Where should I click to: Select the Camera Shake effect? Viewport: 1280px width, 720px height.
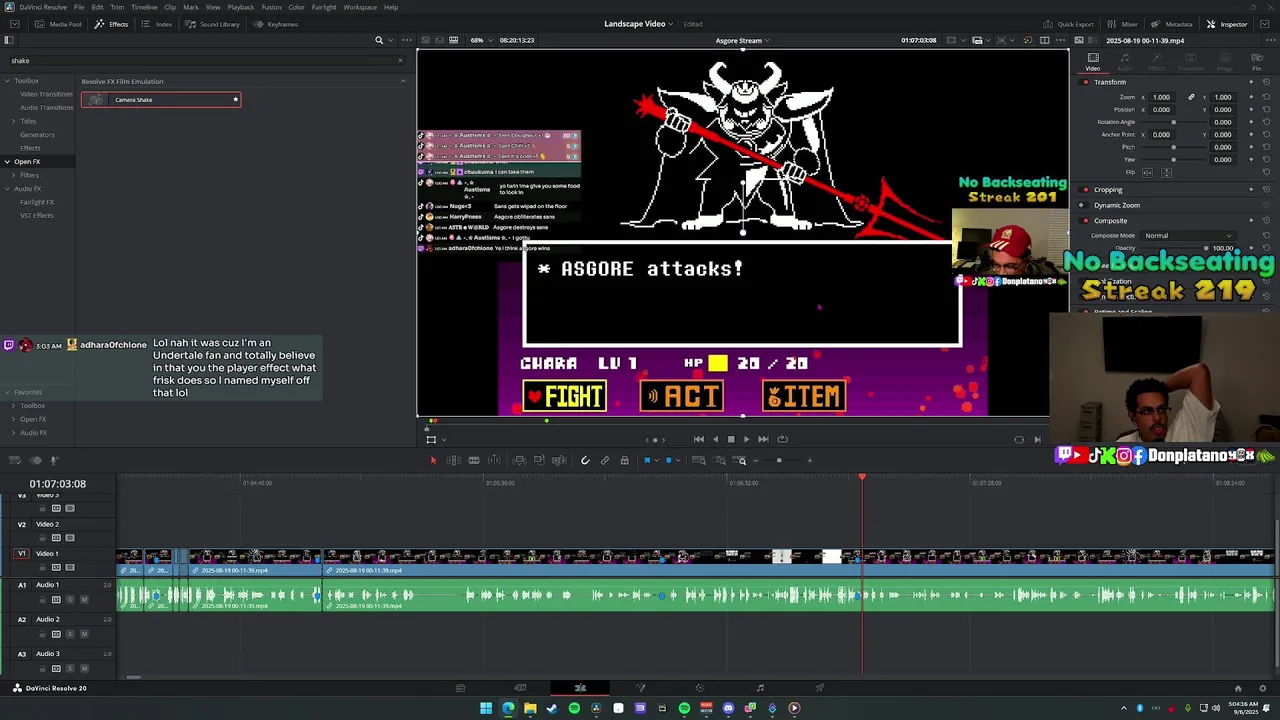tap(161, 100)
